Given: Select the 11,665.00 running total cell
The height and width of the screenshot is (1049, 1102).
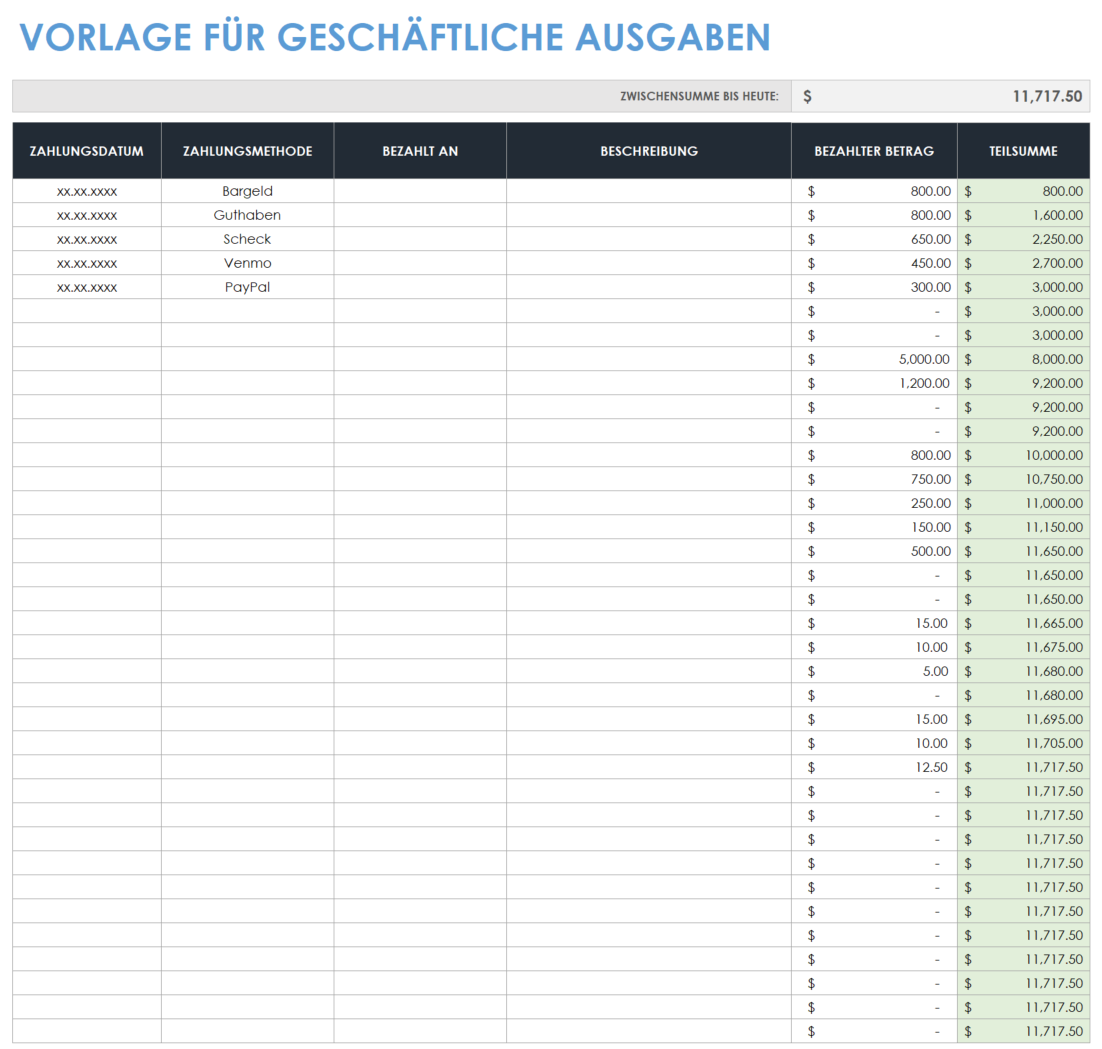Looking at the screenshot, I should pyautogui.click(x=1023, y=623).
